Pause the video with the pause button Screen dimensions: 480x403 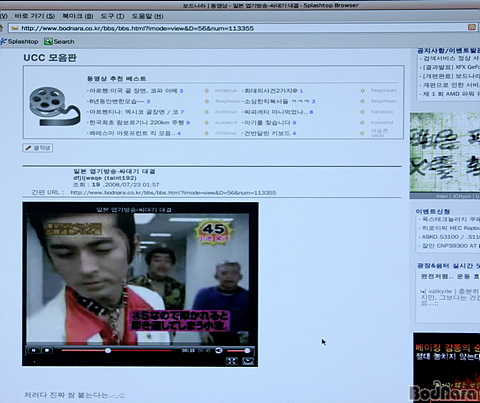[34, 350]
